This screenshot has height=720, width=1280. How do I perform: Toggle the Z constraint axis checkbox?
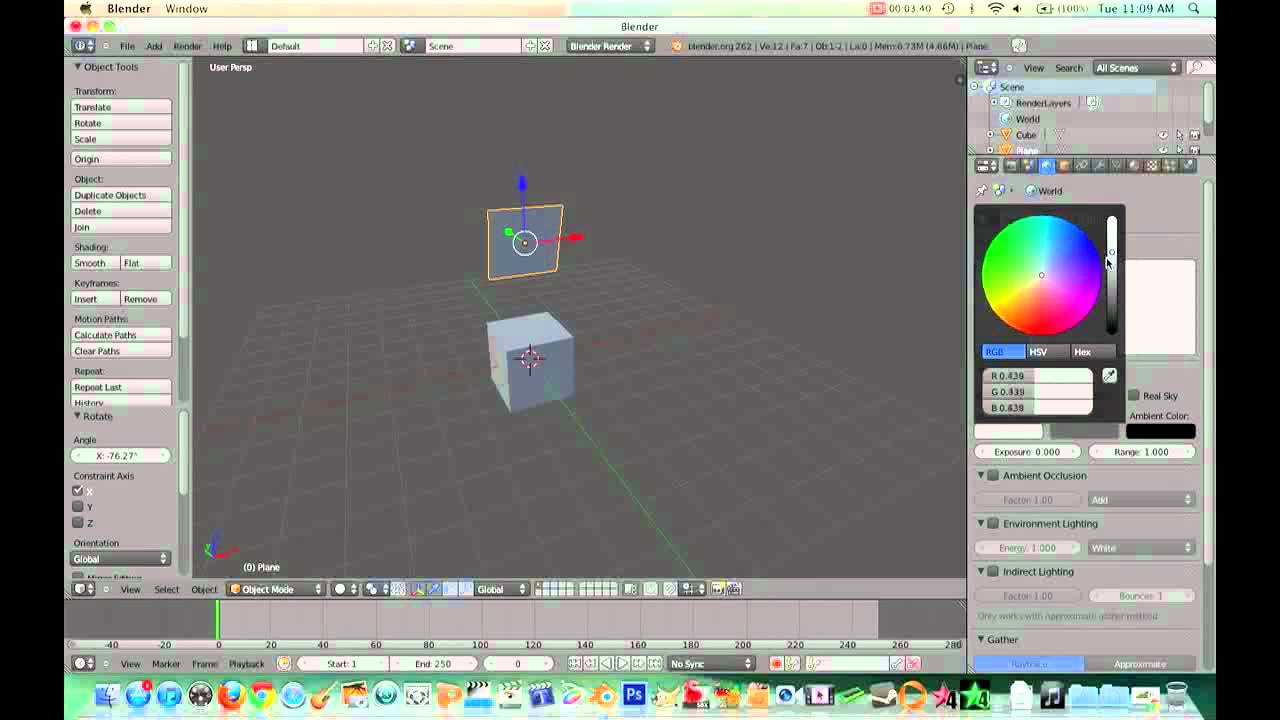pyautogui.click(x=78, y=522)
